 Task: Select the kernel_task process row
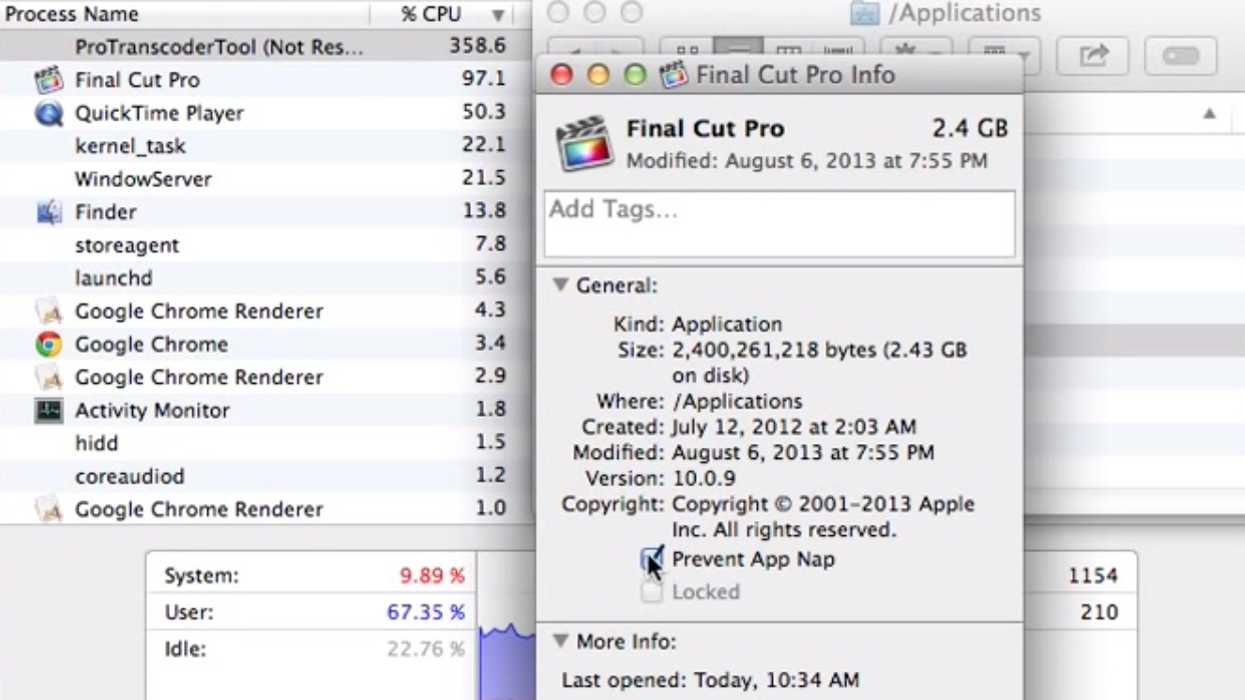(266, 146)
